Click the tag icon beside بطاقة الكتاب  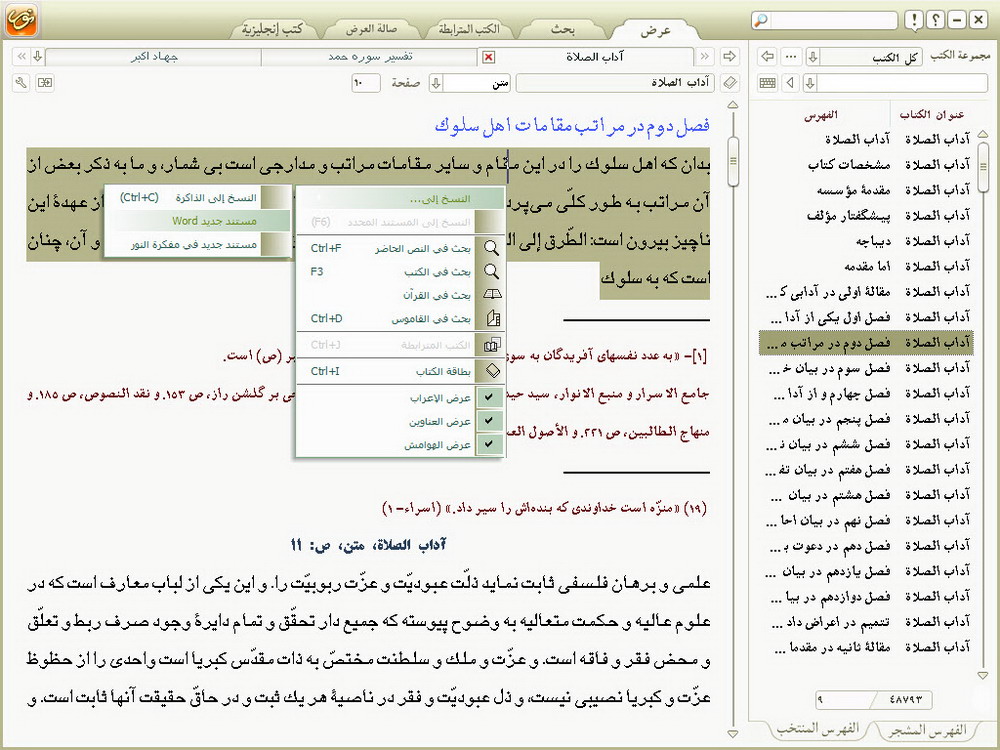tap(492, 371)
